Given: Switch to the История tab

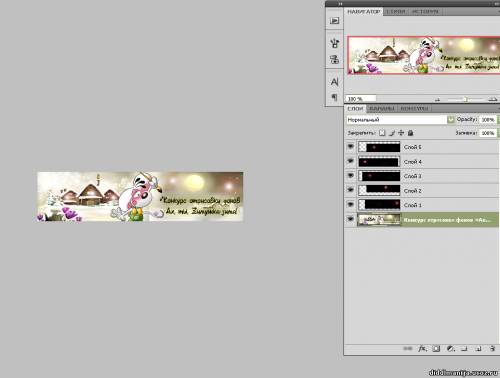Looking at the screenshot, I should click(x=425, y=12).
